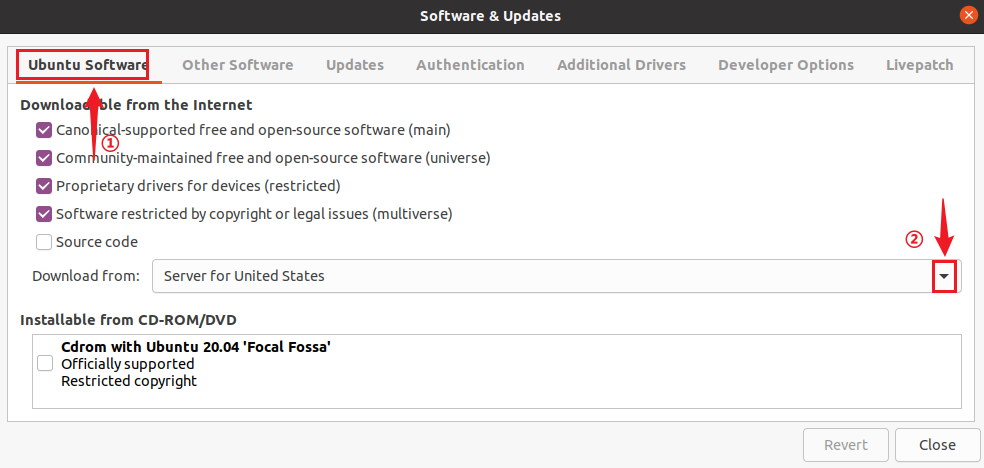Open the Developer Options tab
Image resolution: width=984 pixels, height=468 pixels.
pyautogui.click(x=785, y=65)
